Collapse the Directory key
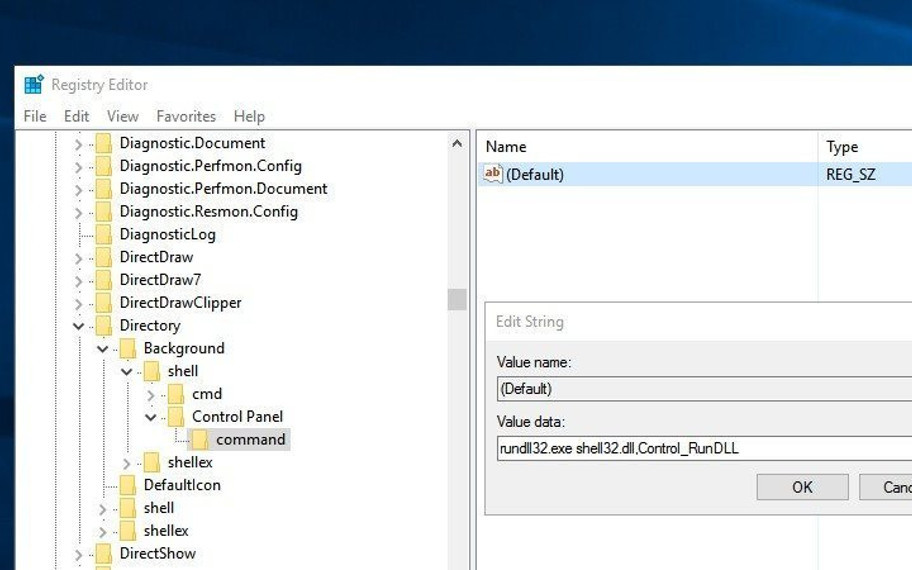Image resolution: width=912 pixels, height=570 pixels. click(x=79, y=326)
